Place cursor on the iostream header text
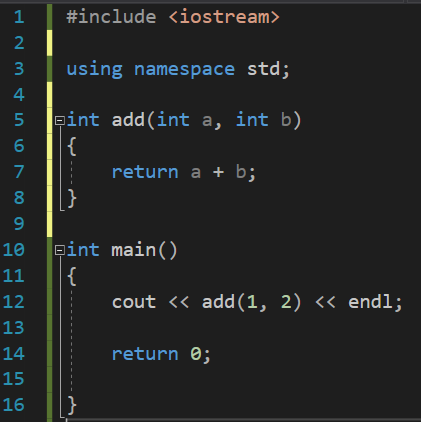The image size is (421, 422). click(x=224, y=17)
